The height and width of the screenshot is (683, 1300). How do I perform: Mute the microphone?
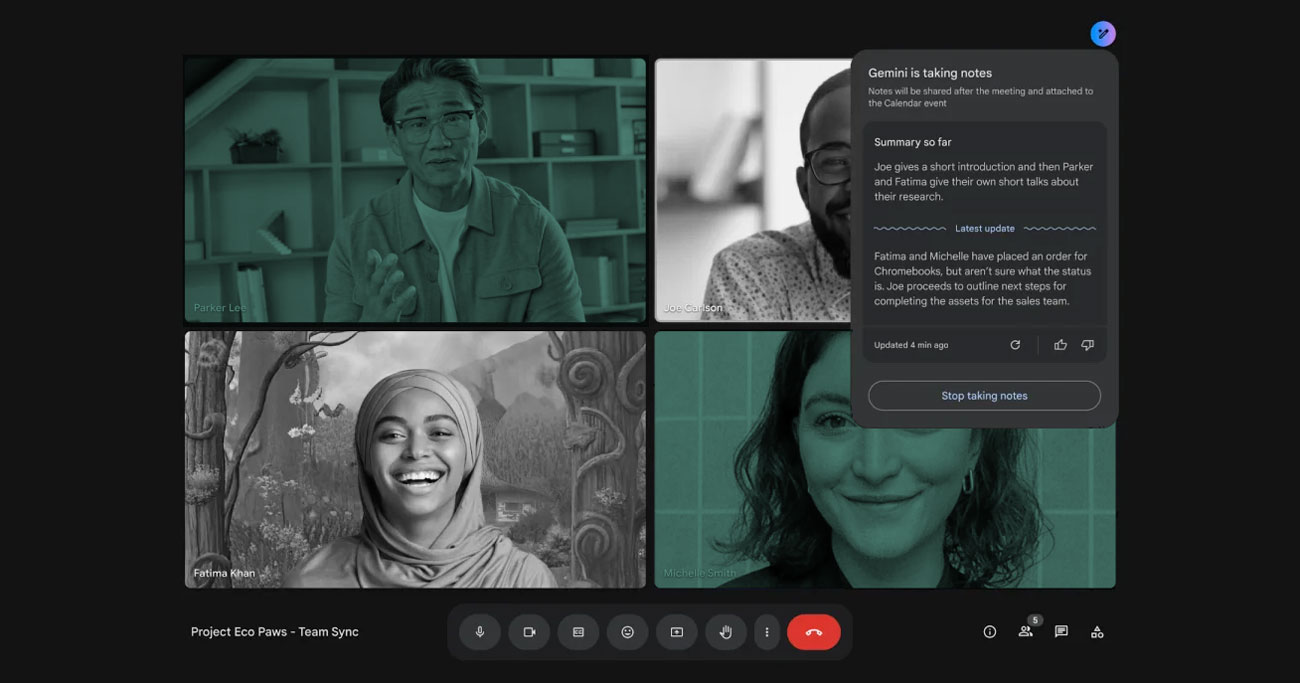click(480, 632)
